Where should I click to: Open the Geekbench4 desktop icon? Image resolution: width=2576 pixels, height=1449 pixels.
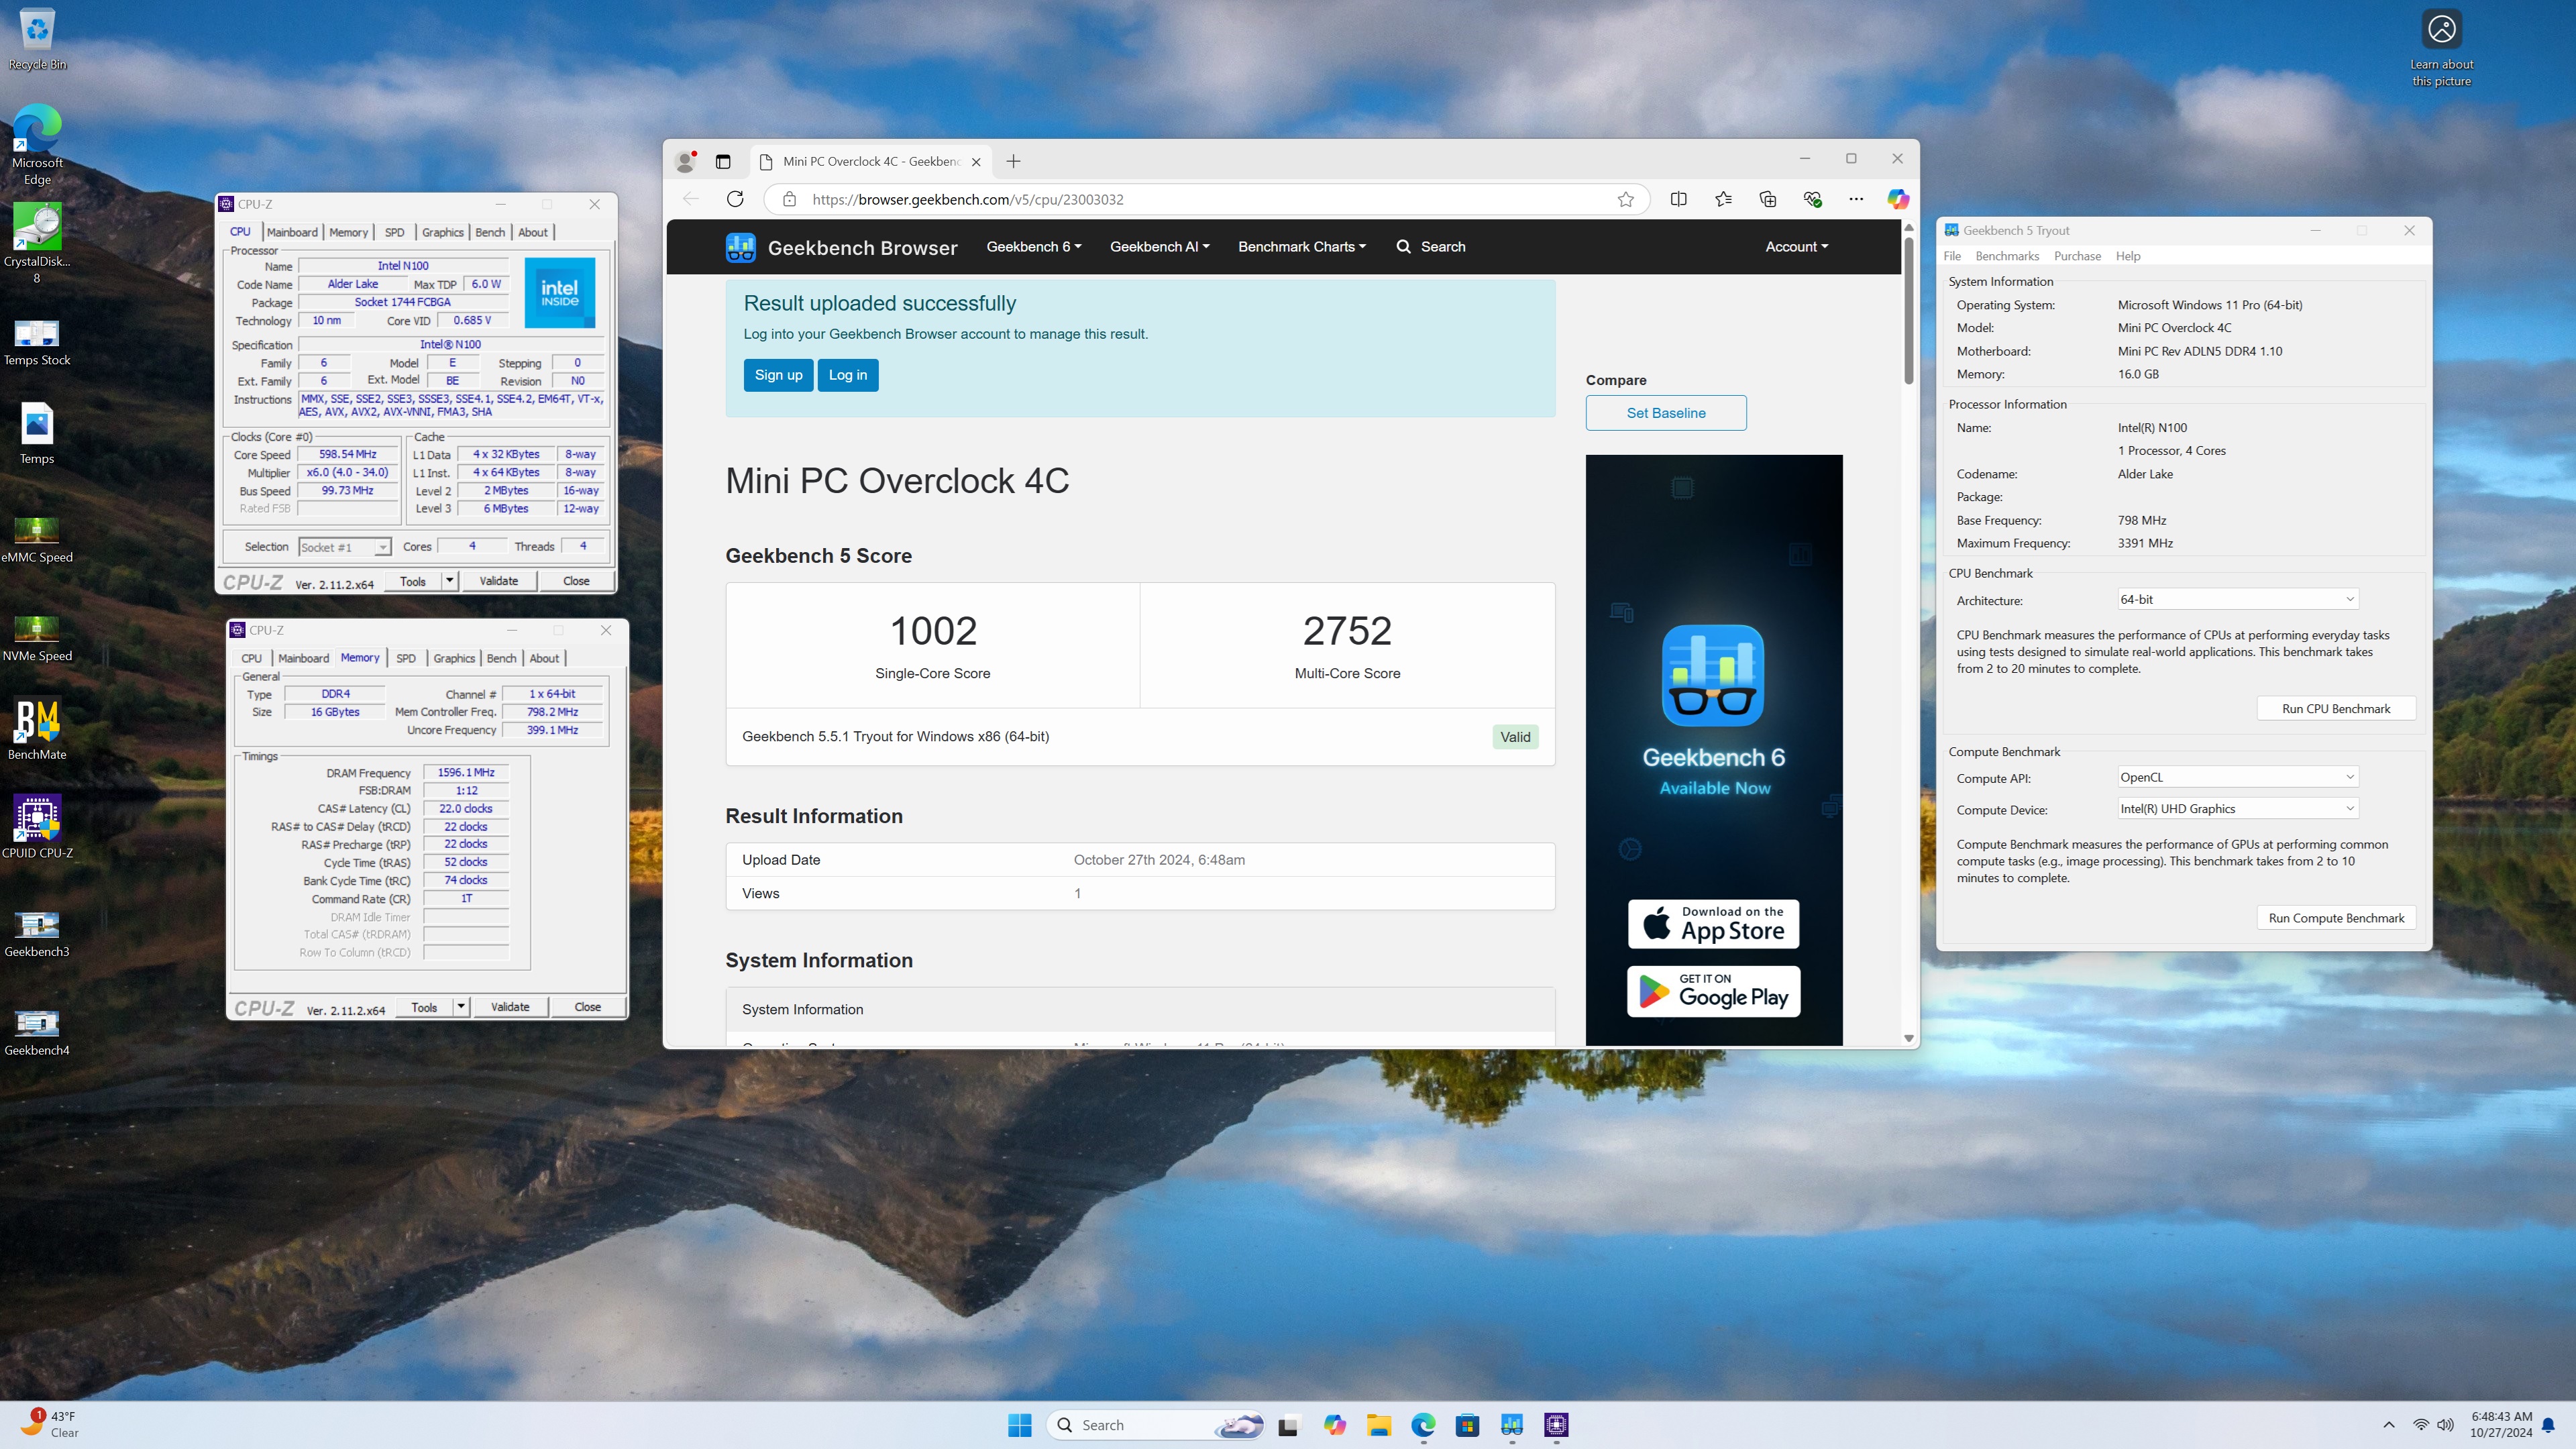click(37, 1032)
